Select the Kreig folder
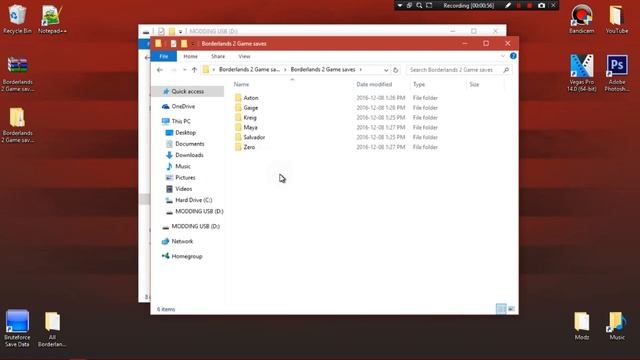Viewport: 640px width, 360px height. [x=250, y=118]
